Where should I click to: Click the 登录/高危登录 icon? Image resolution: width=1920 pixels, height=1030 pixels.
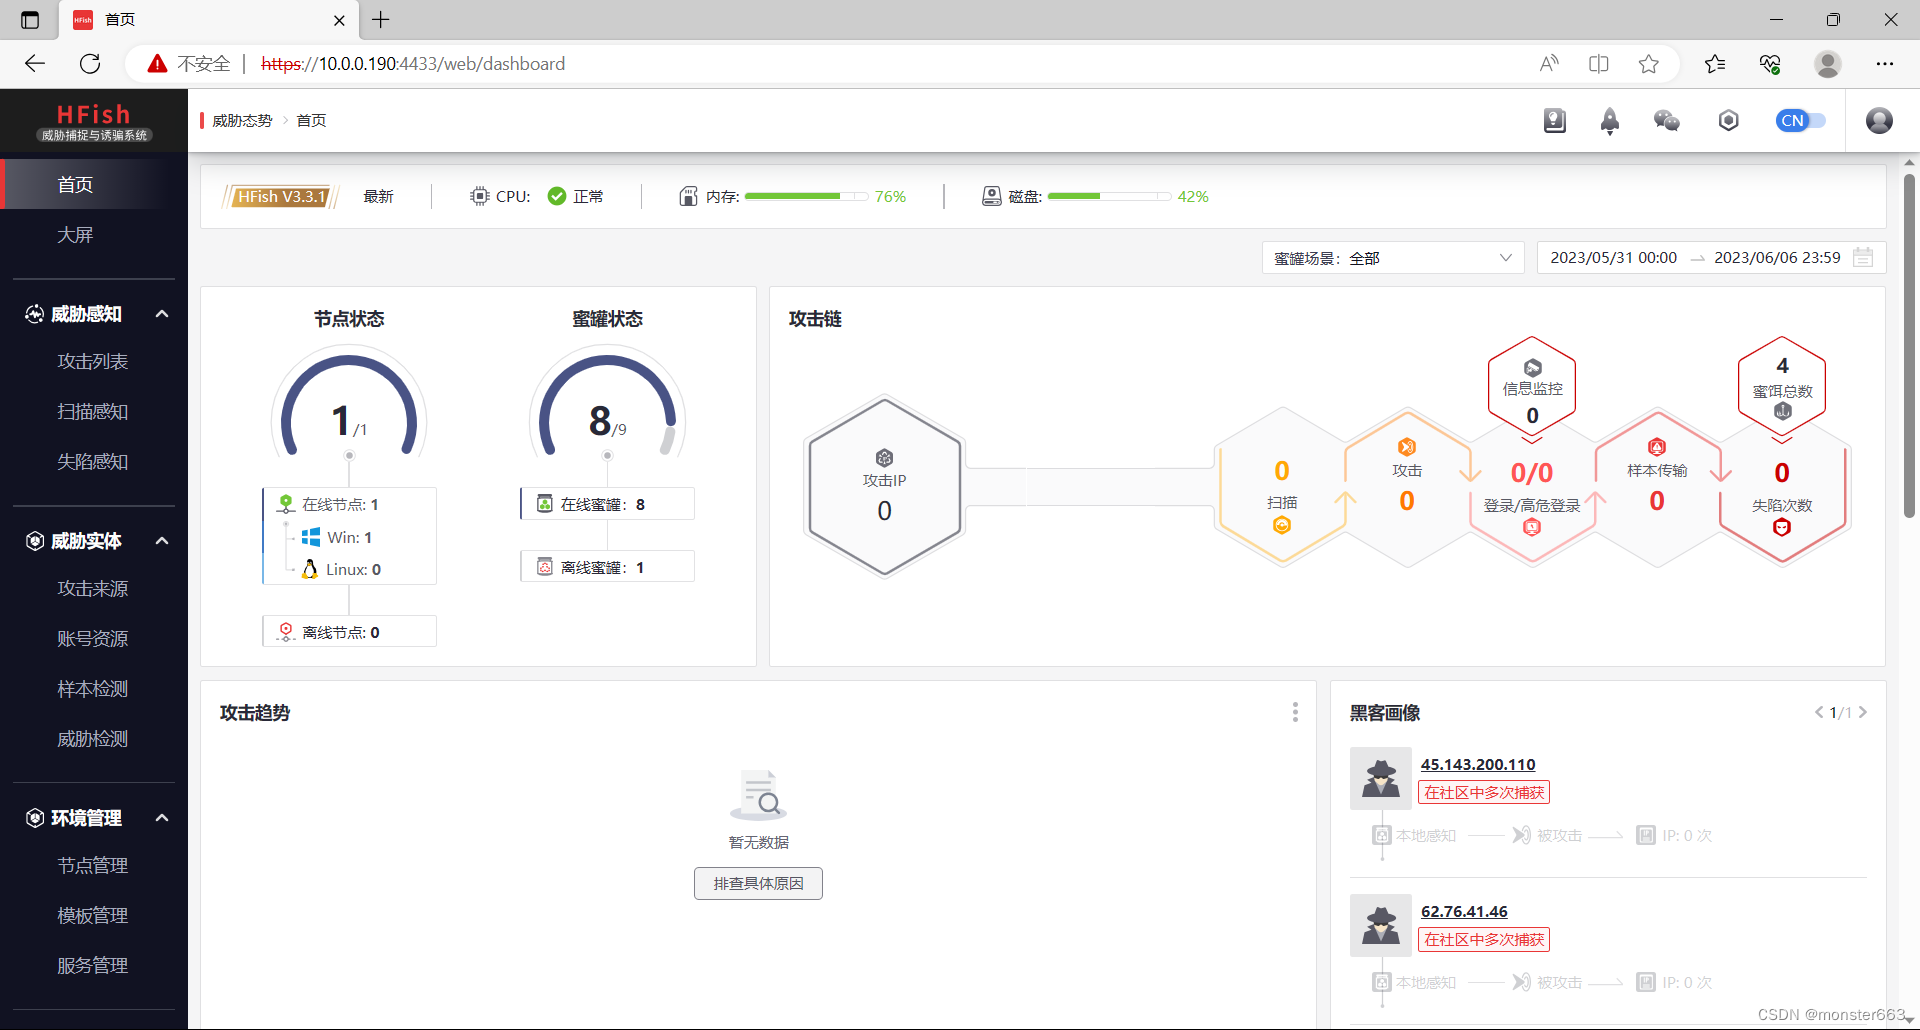1532,527
